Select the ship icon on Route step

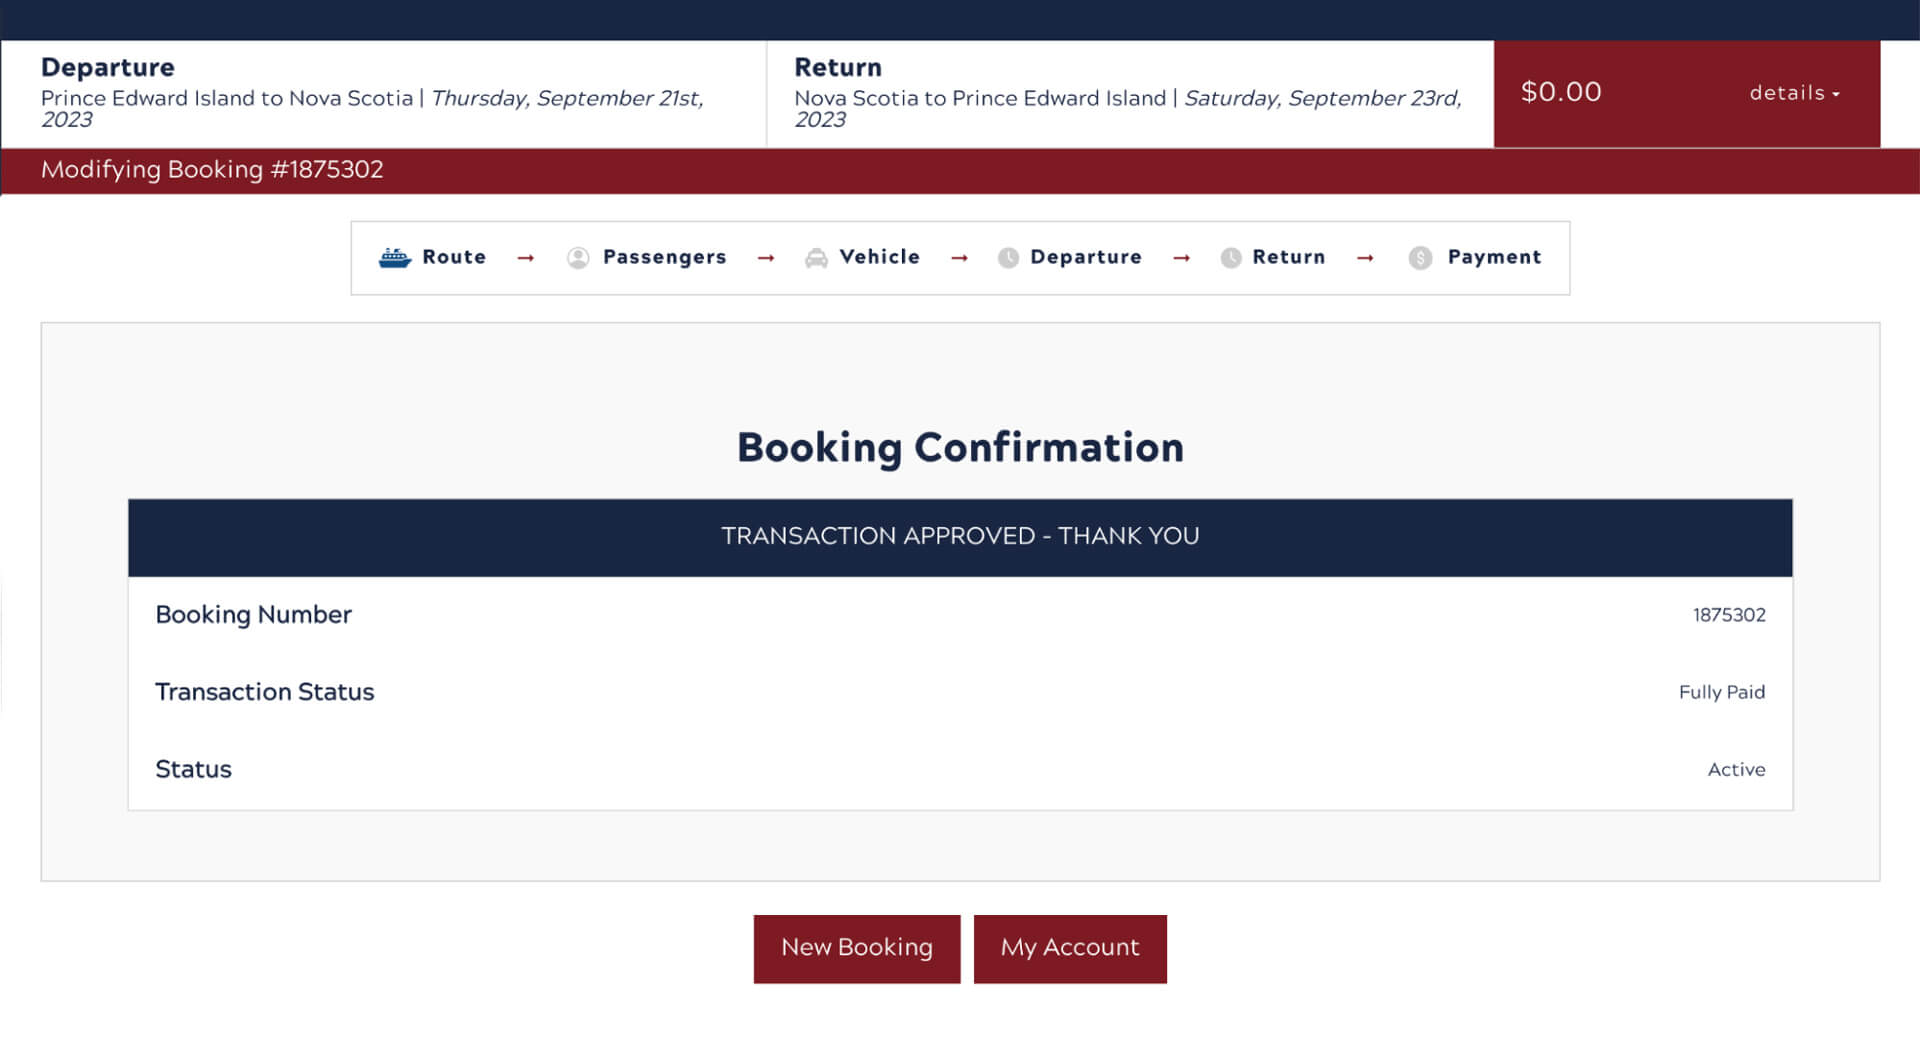394,257
